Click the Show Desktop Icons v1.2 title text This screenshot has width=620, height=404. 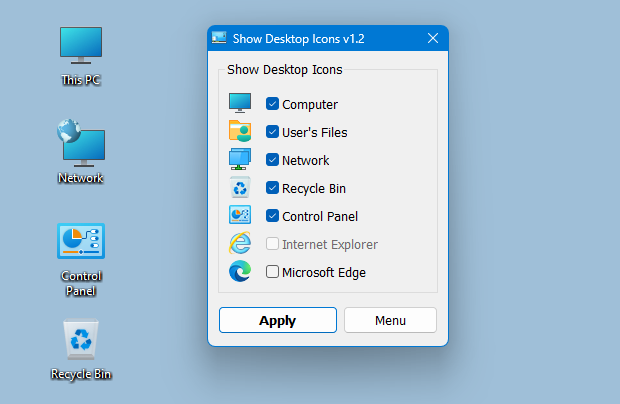(299, 39)
